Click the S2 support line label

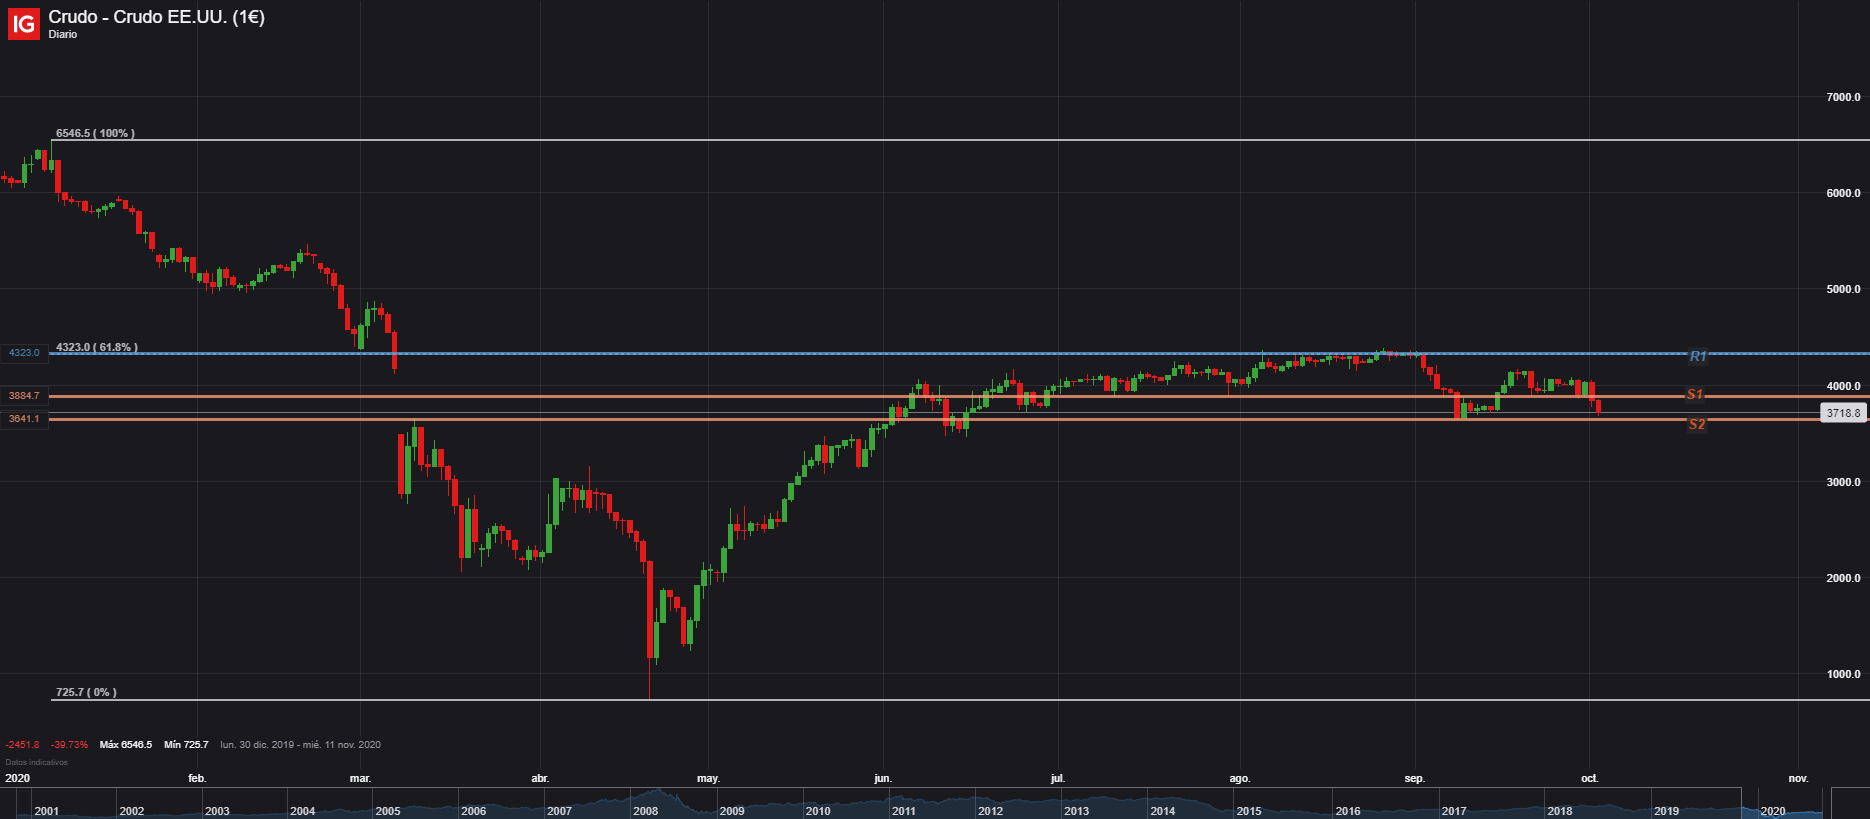click(x=1697, y=424)
